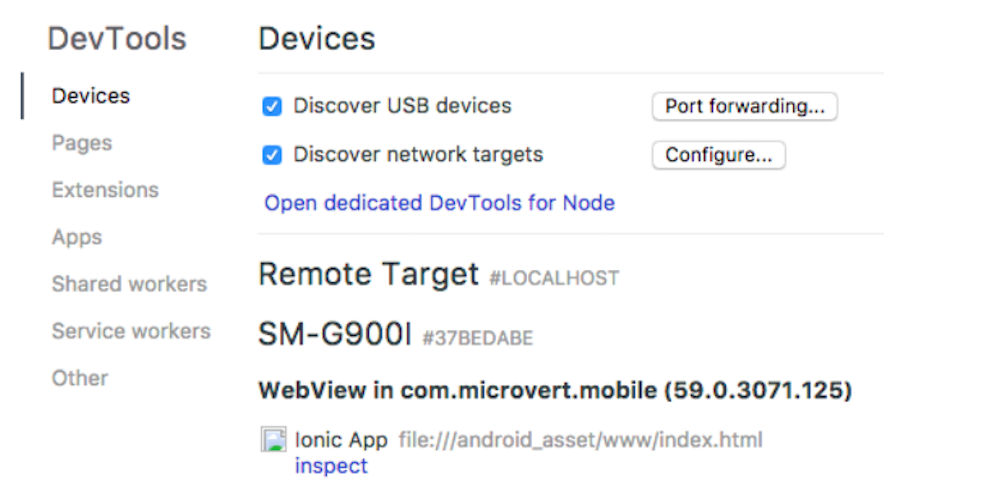This screenshot has height=503, width=1000.
Task: Inspect the Ionic App WebView
Action: (331, 466)
